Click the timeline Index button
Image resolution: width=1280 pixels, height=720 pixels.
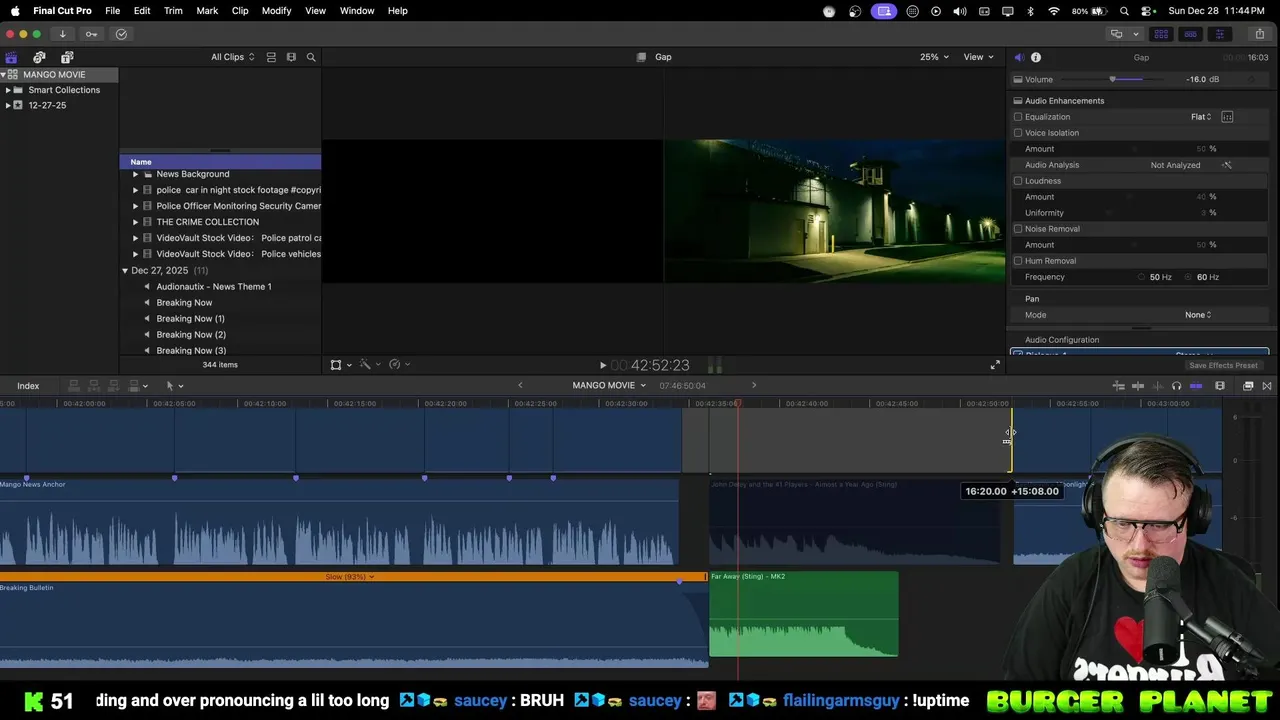point(28,386)
